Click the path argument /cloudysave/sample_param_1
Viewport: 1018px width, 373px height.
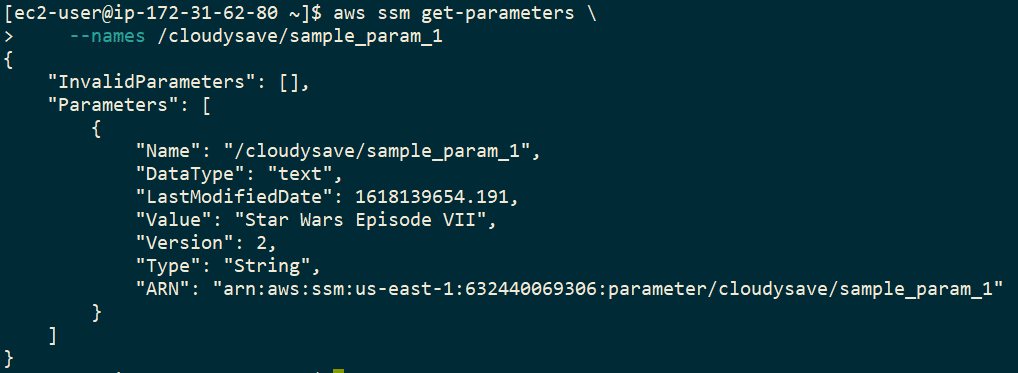[x=301, y=37]
